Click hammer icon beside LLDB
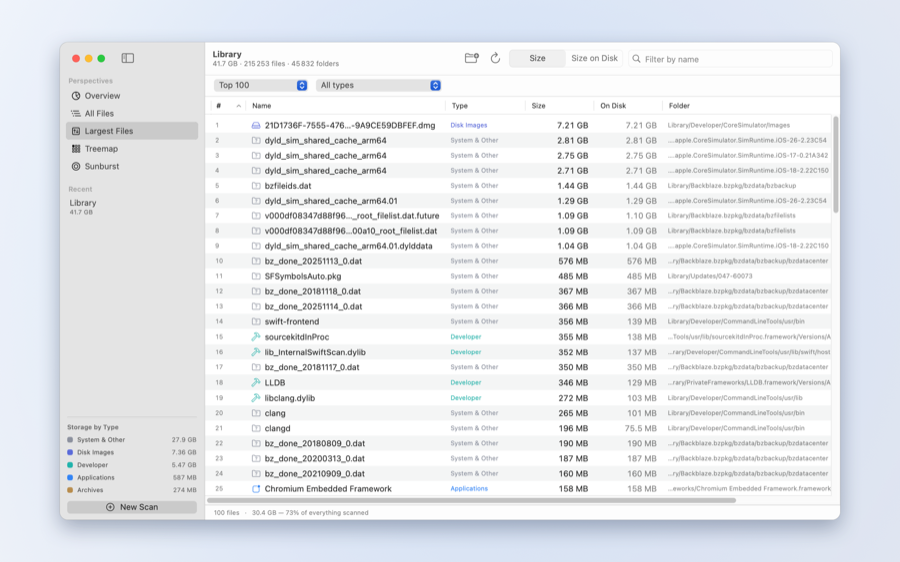Screen dimensions: 900x562 (256, 382)
